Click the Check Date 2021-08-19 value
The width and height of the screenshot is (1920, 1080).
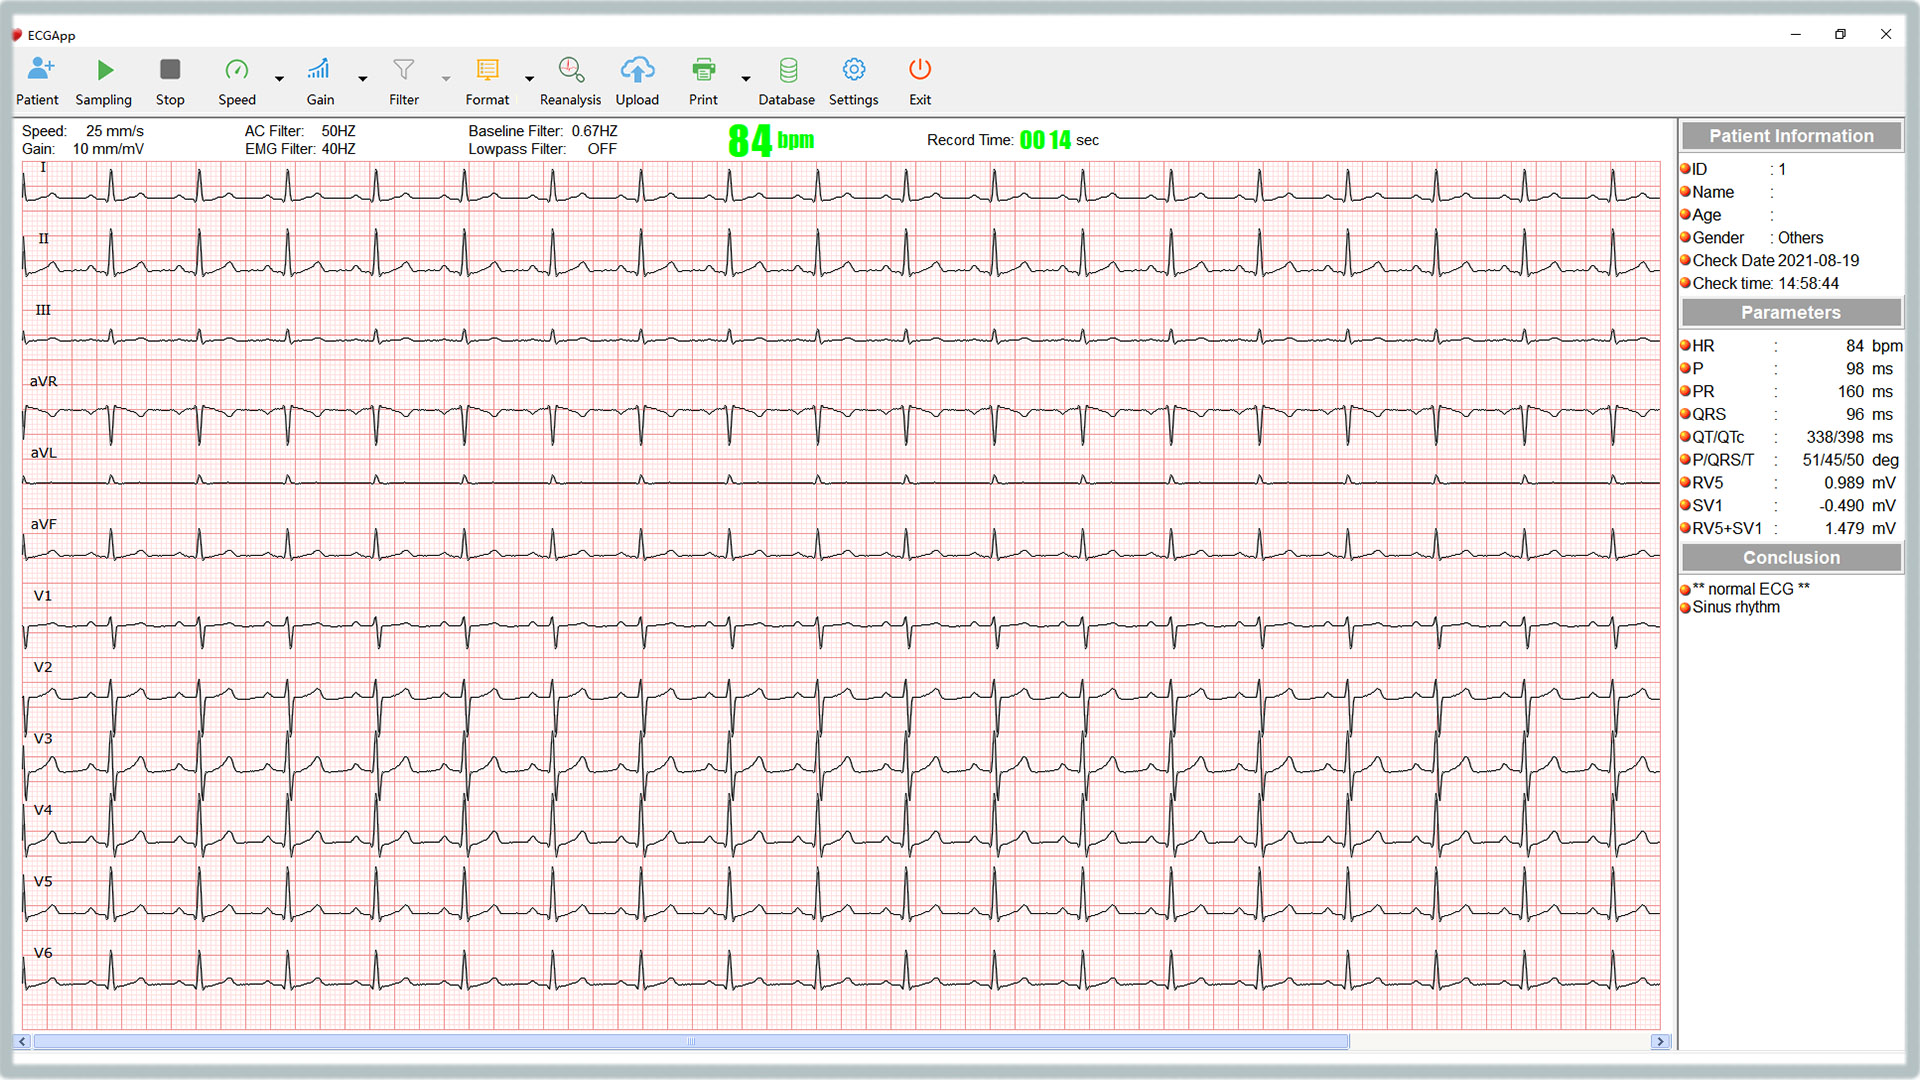1818,261
